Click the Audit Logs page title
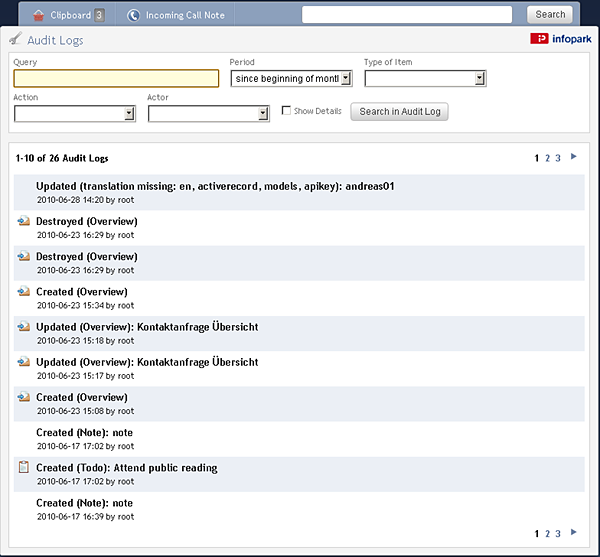Image resolution: width=600 pixels, height=557 pixels. pyautogui.click(x=55, y=40)
